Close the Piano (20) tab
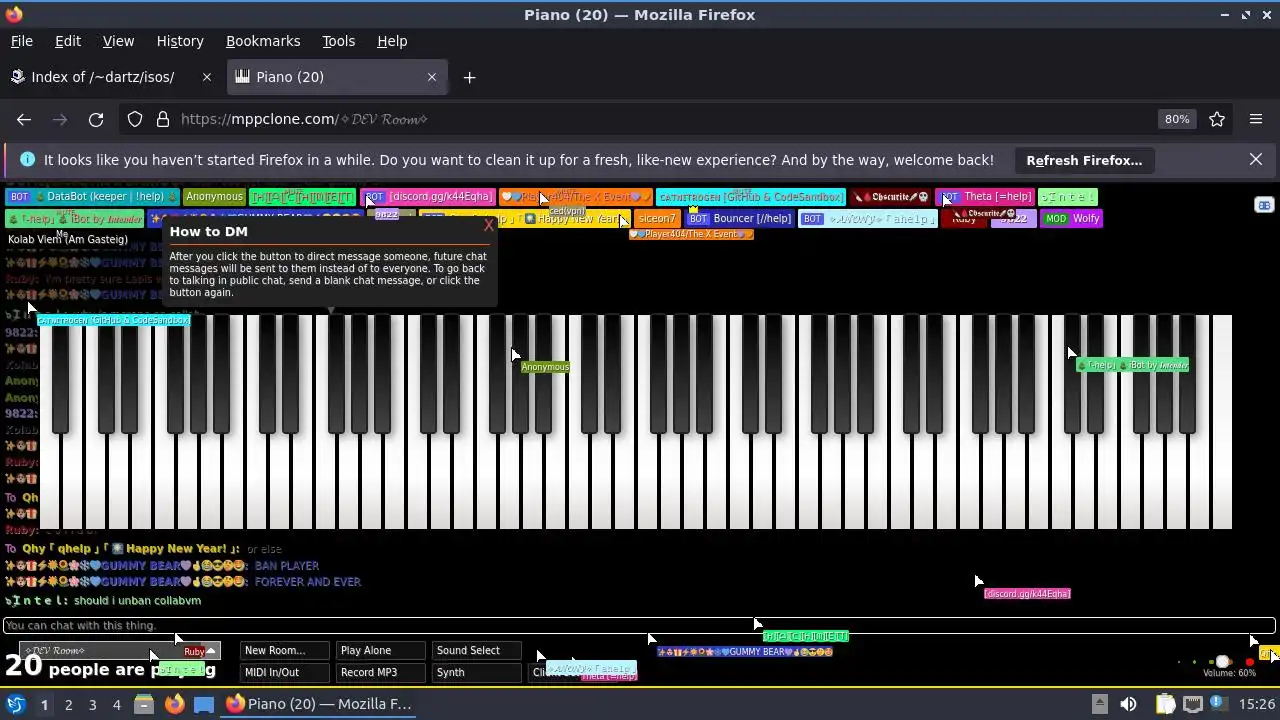 pyautogui.click(x=432, y=77)
